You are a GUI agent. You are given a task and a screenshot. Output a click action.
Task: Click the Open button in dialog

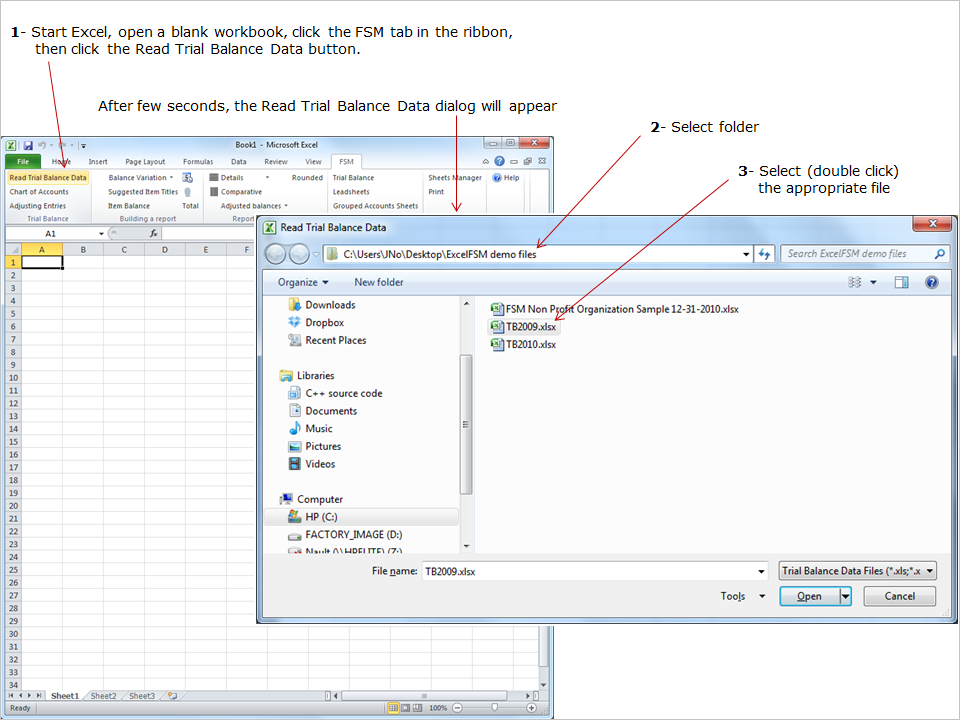tap(809, 596)
